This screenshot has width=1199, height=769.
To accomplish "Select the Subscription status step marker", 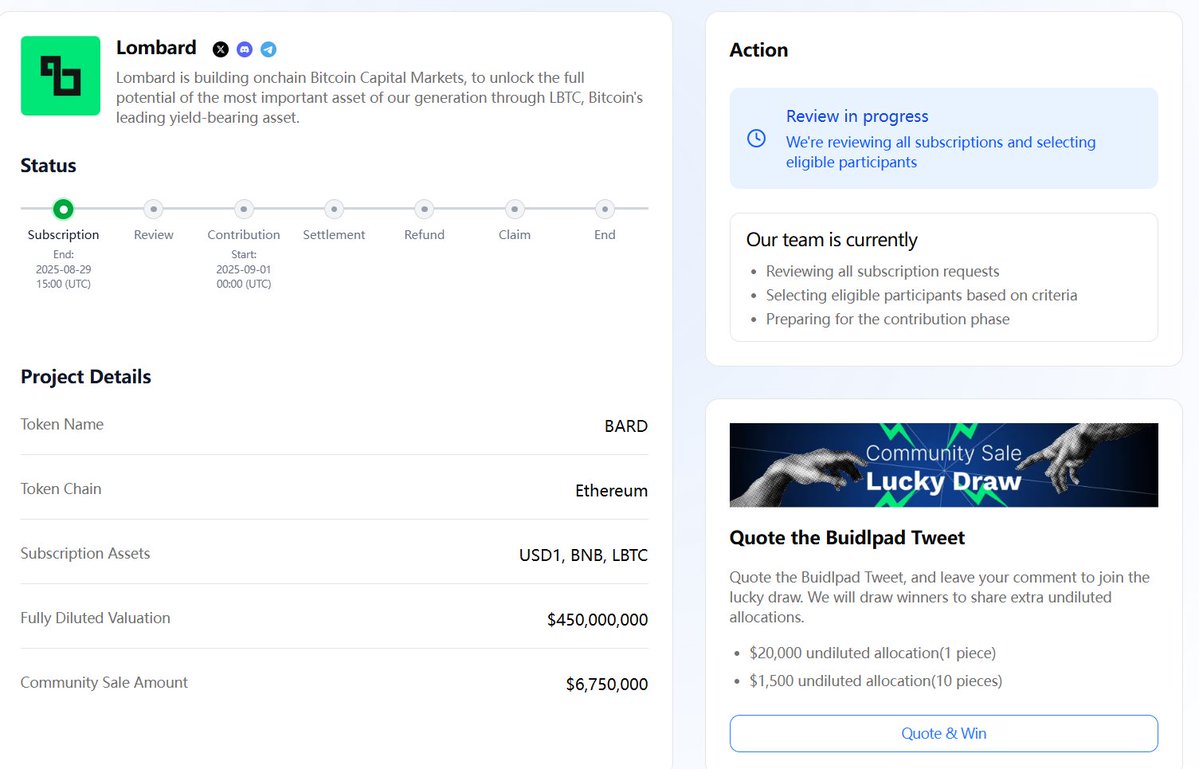I will point(63,209).
